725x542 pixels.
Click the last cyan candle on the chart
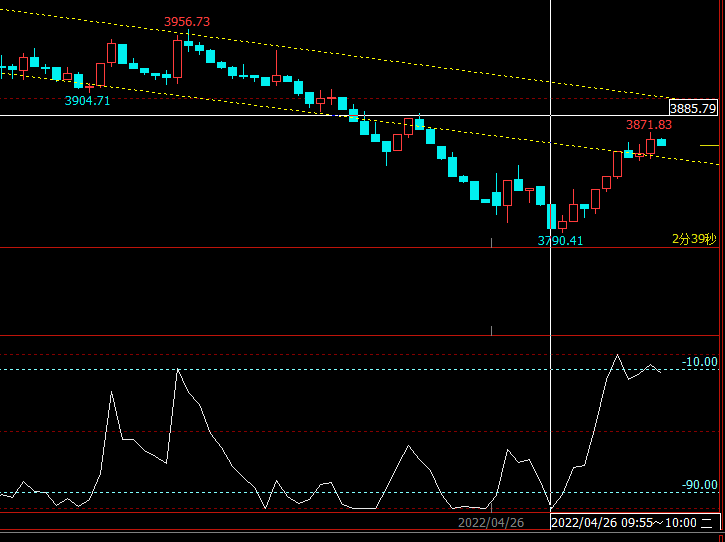[x=661, y=142]
